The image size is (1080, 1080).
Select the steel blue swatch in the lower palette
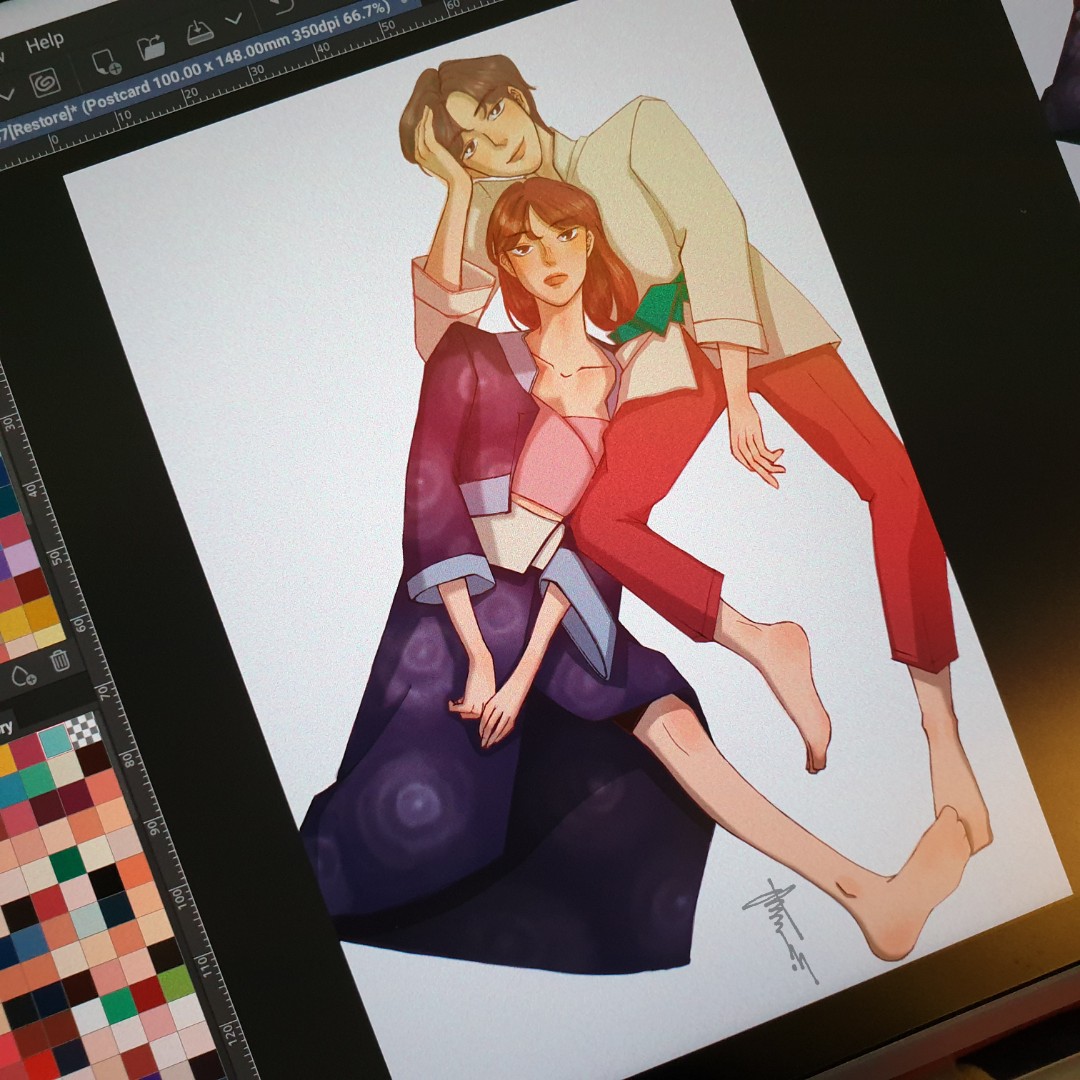click(x=30, y=942)
